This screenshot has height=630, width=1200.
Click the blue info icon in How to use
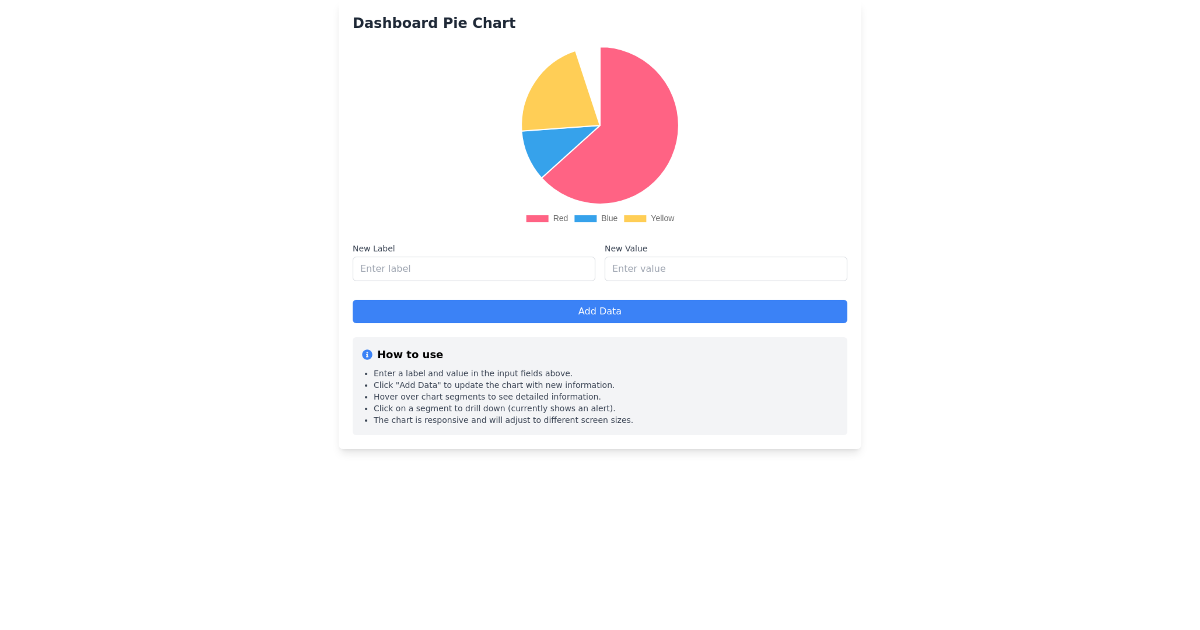tap(366, 354)
